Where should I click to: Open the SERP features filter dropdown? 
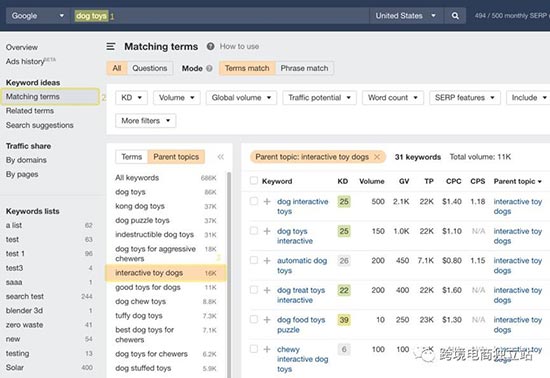(465, 97)
